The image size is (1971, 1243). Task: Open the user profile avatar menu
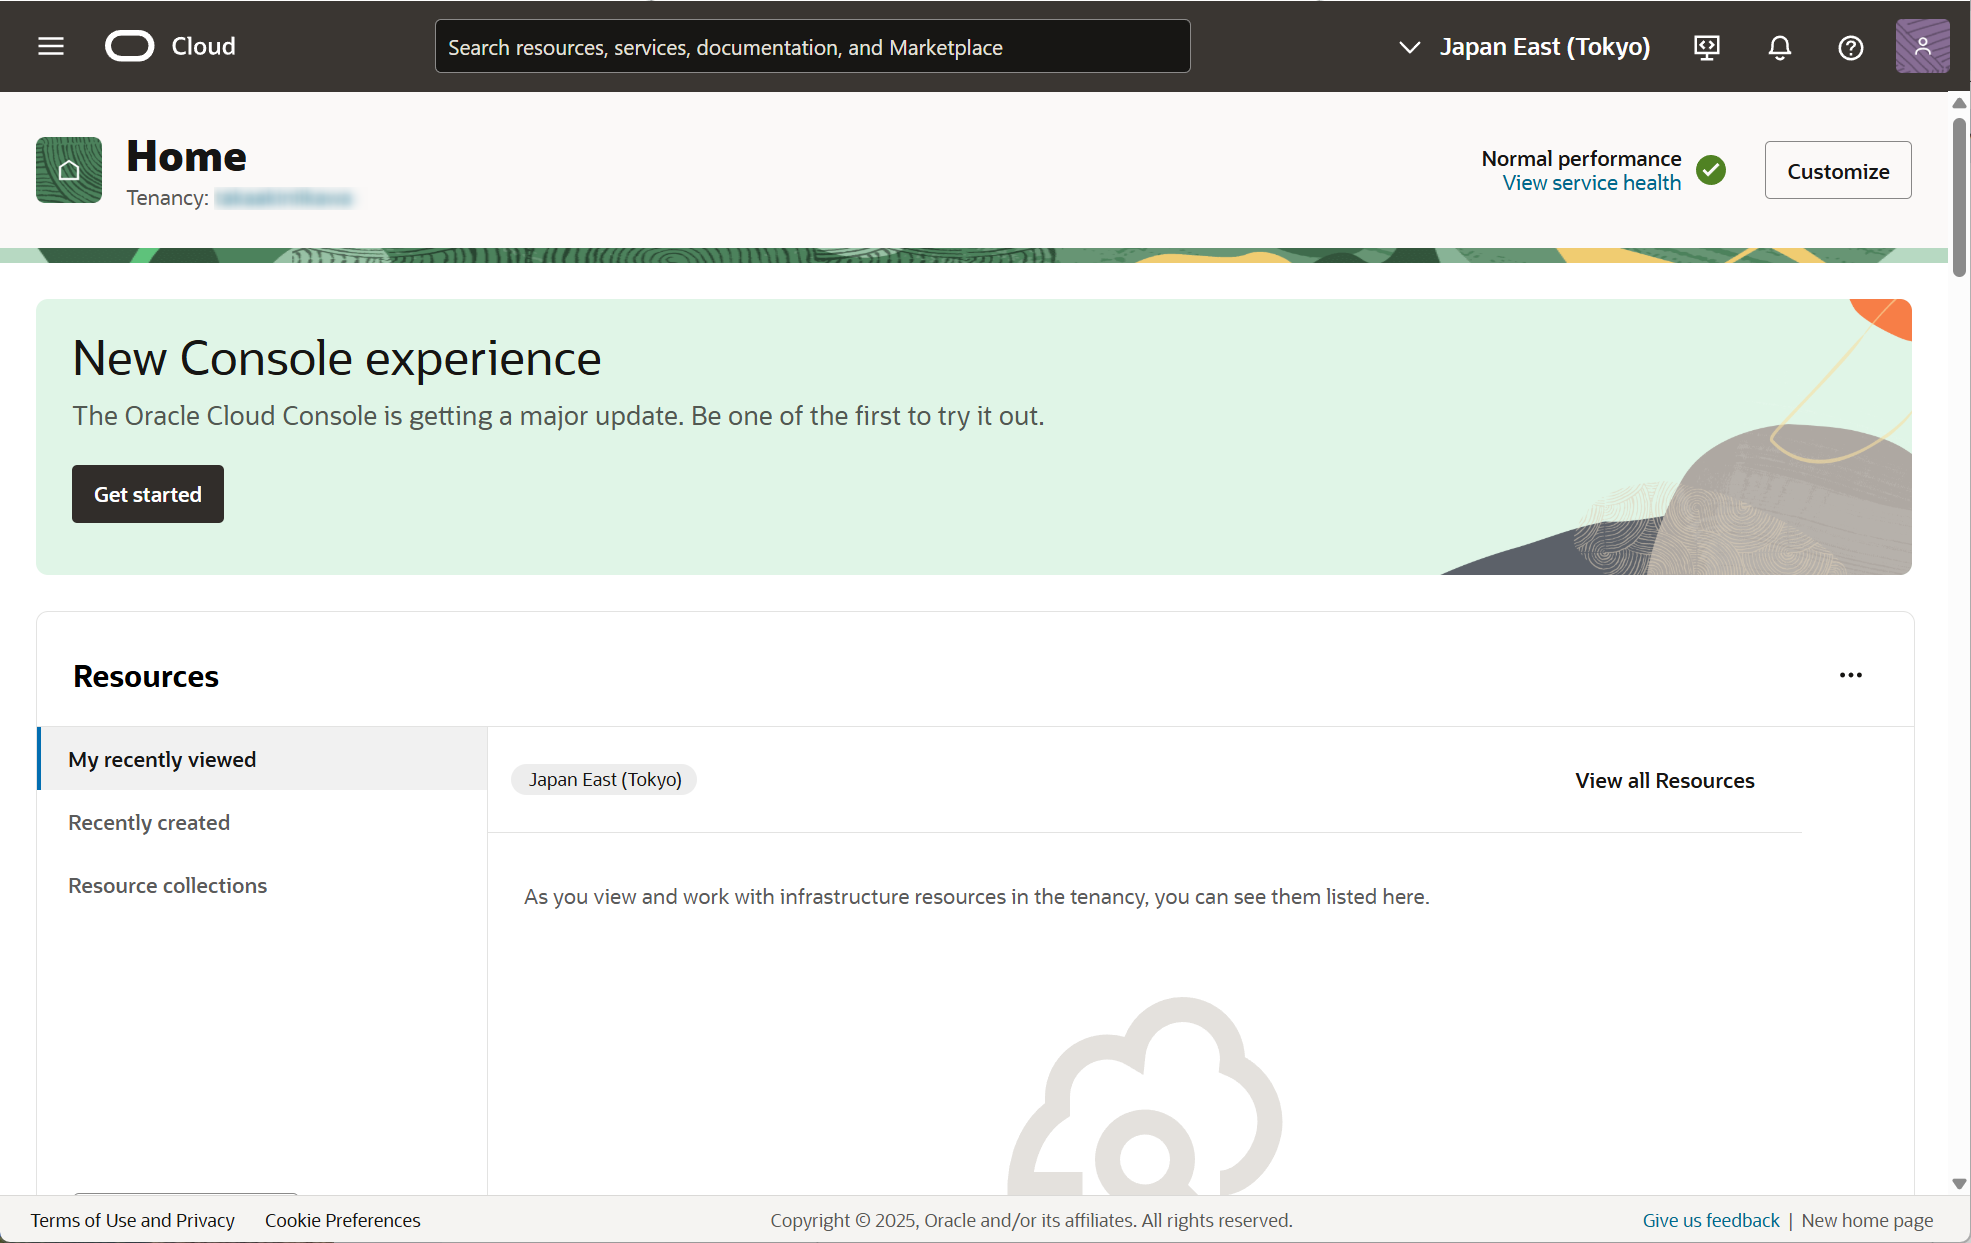(x=1922, y=46)
